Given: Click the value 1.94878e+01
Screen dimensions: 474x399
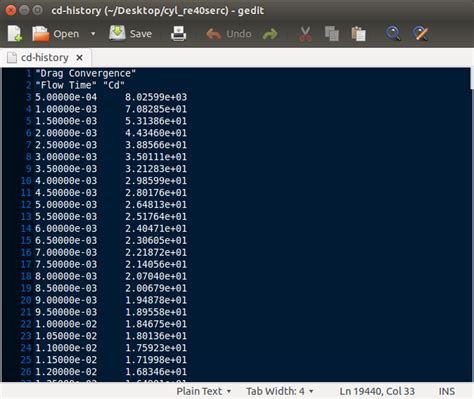Looking at the screenshot, I should [x=156, y=300].
